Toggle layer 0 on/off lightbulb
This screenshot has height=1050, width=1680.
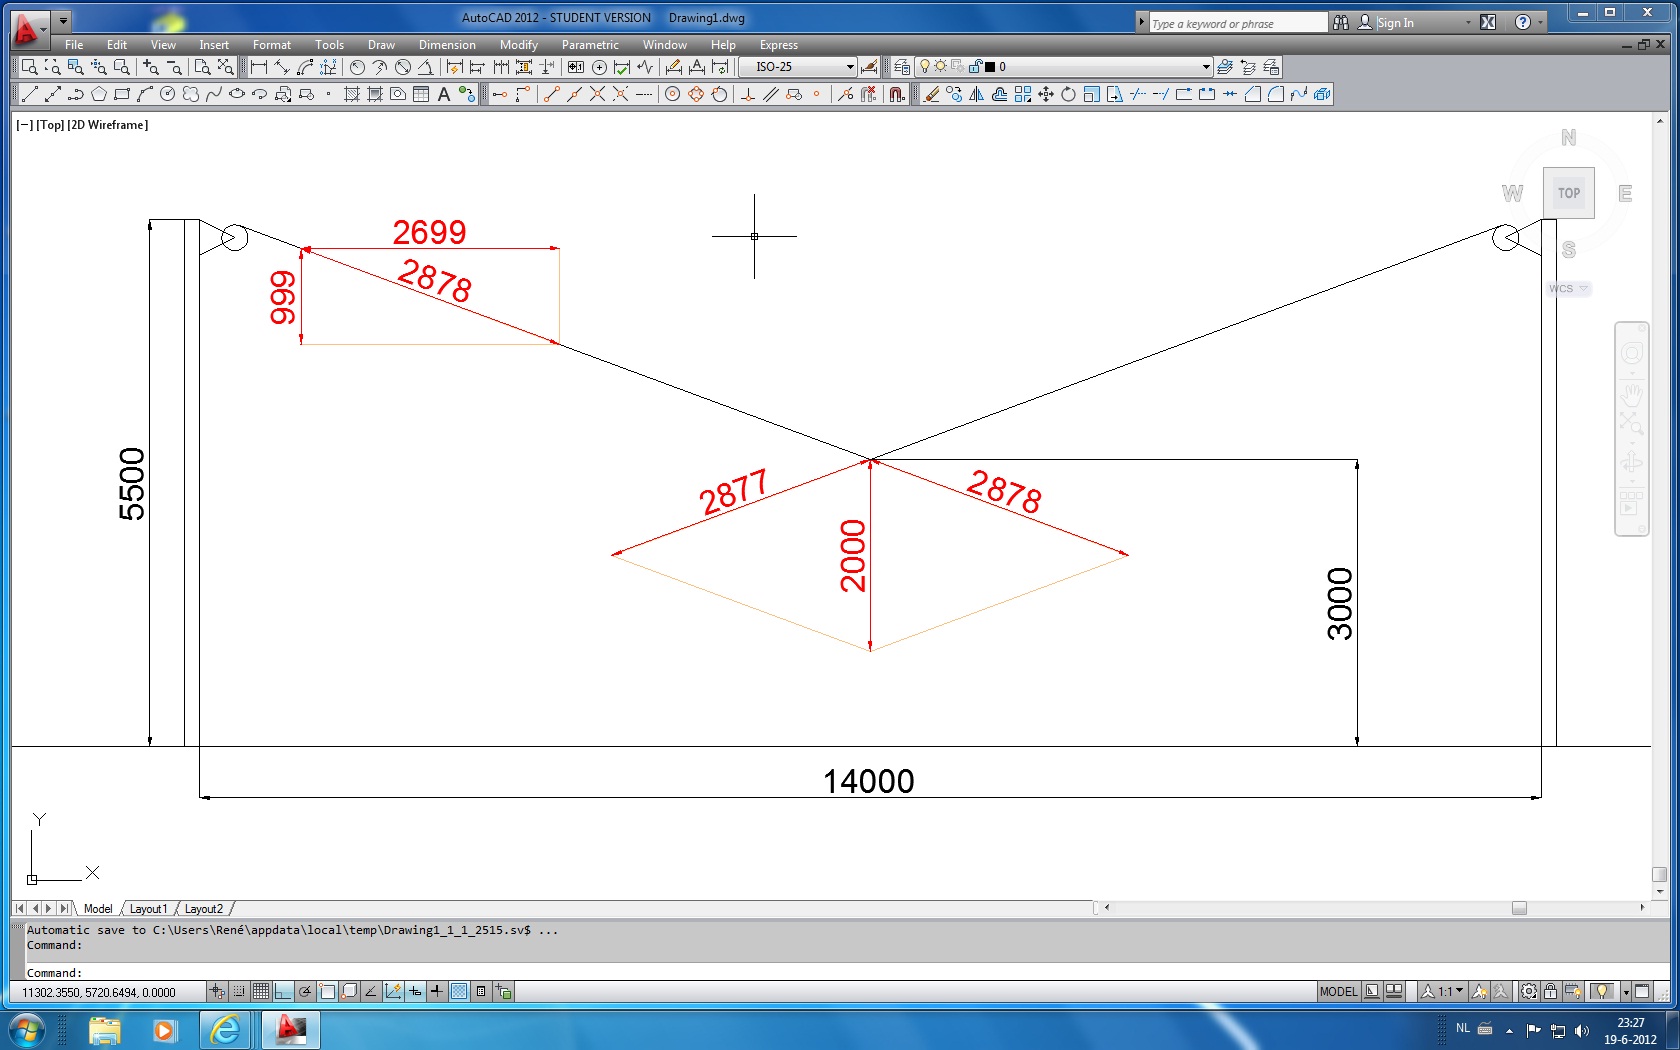click(925, 67)
